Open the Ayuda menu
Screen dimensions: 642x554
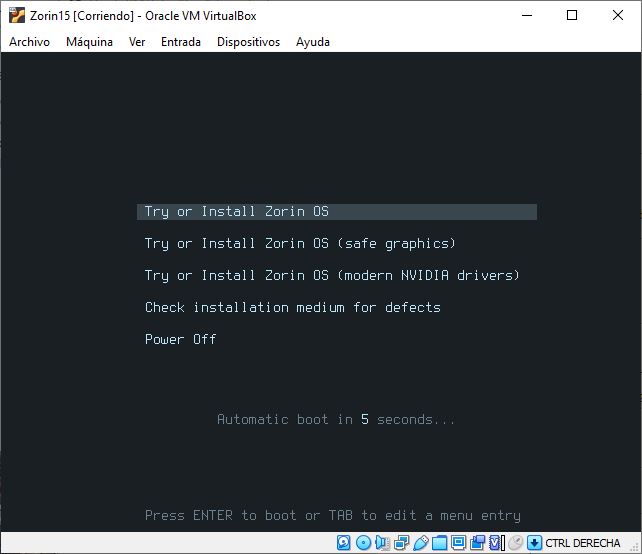click(x=313, y=42)
